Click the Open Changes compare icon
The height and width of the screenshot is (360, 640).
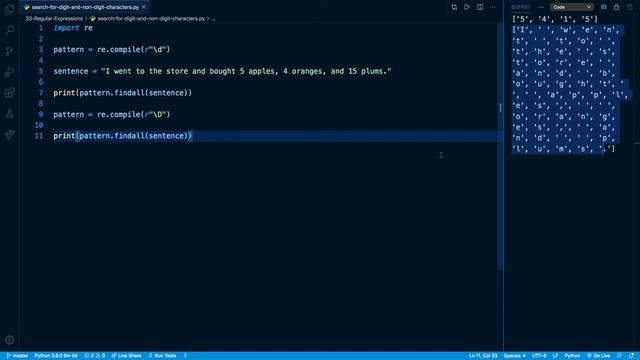tap(454, 7)
